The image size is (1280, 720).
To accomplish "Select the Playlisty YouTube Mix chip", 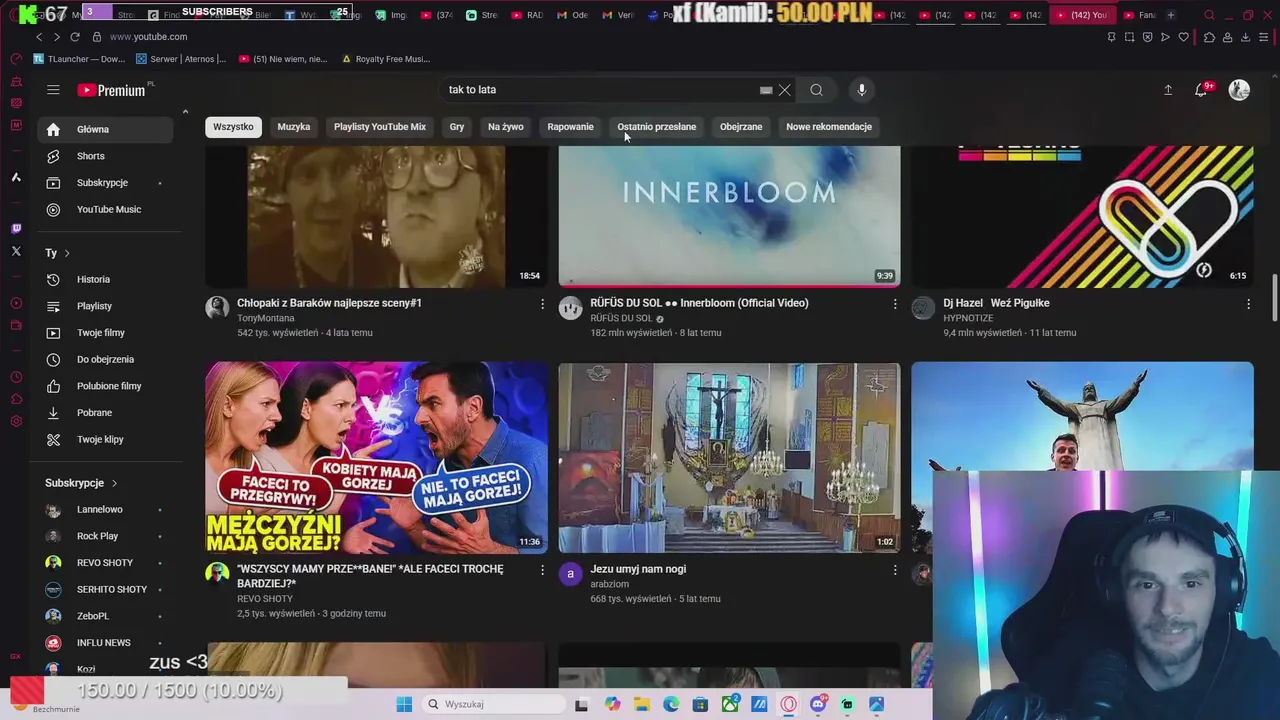I will pyautogui.click(x=380, y=127).
